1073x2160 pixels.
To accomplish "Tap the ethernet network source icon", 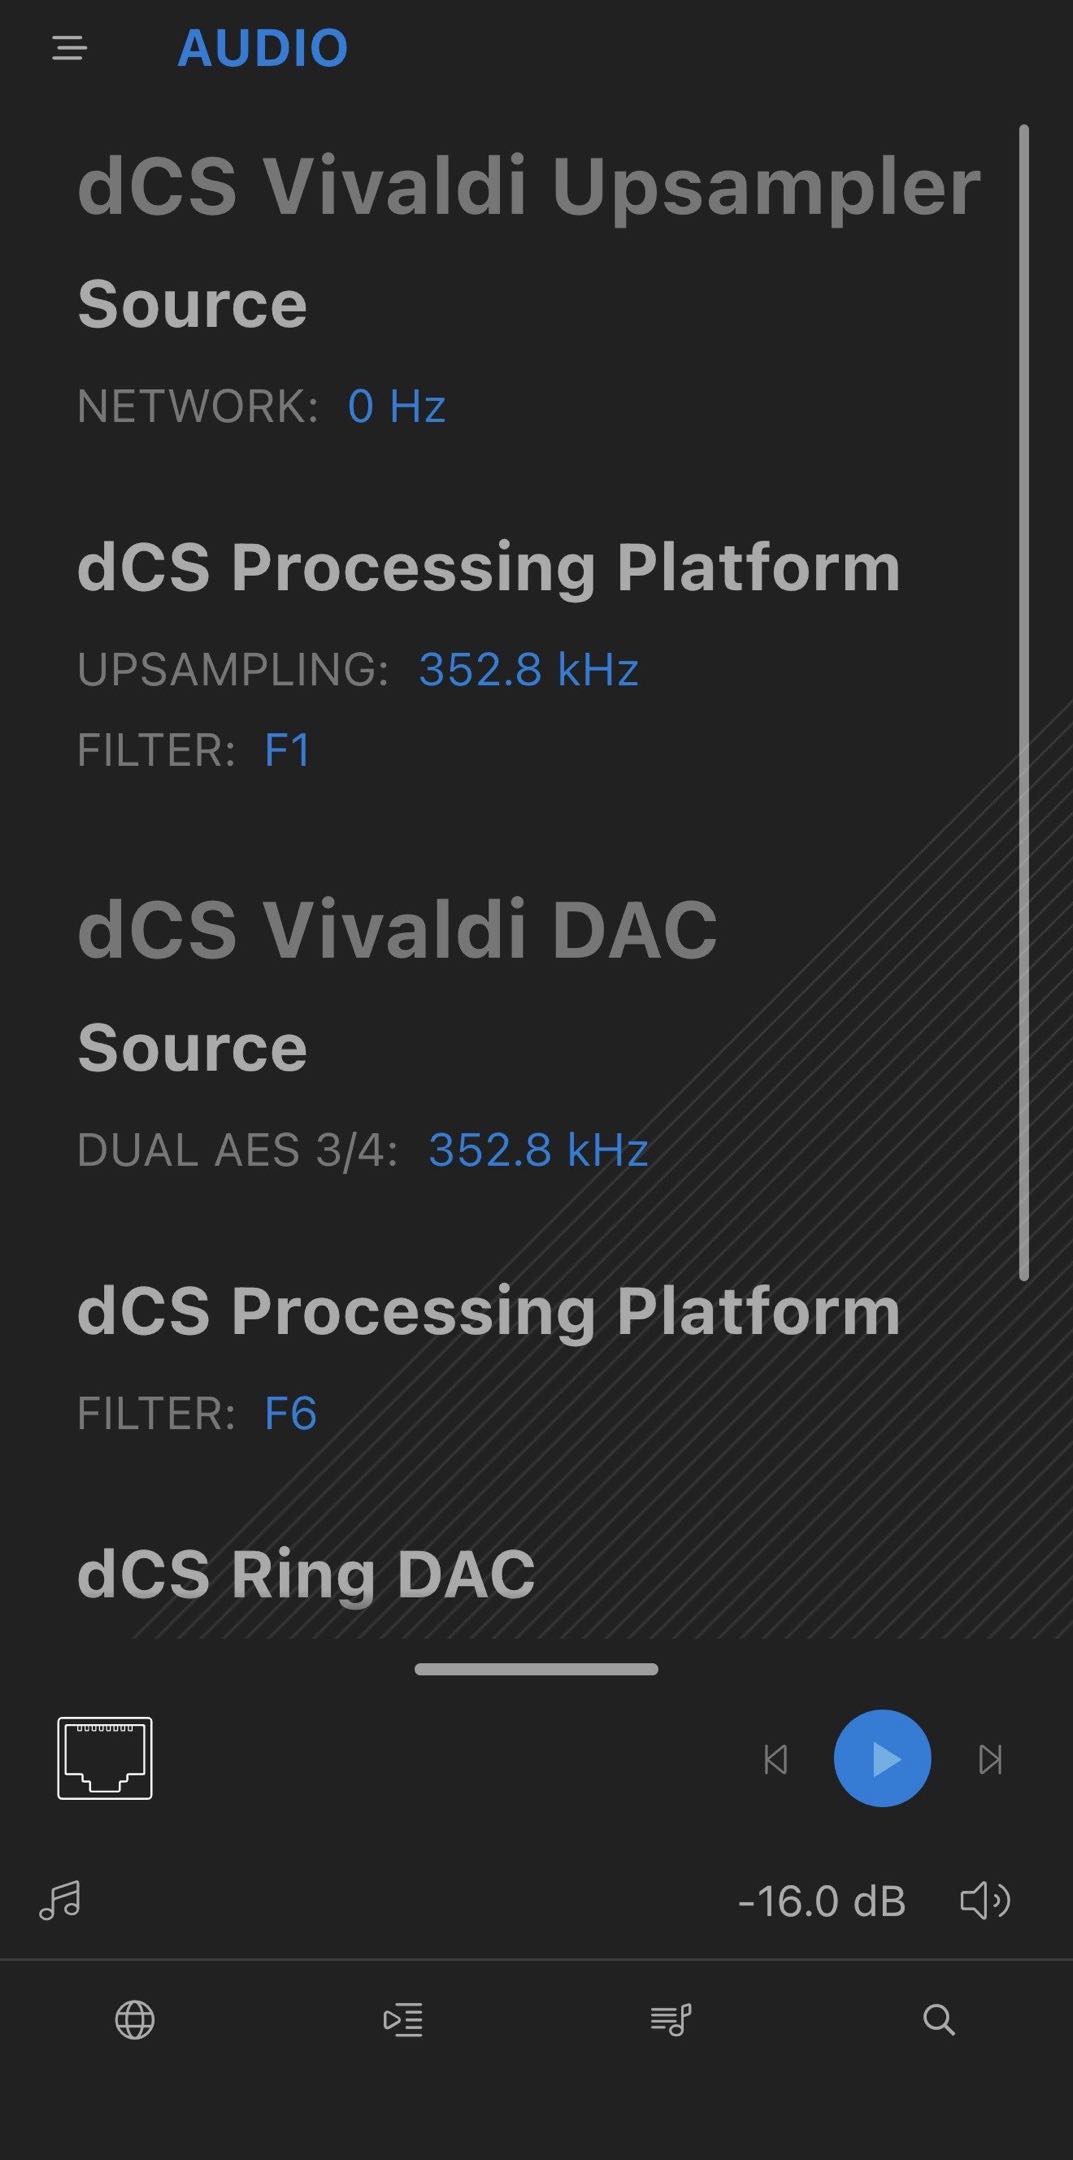I will tap(105, 1758).
